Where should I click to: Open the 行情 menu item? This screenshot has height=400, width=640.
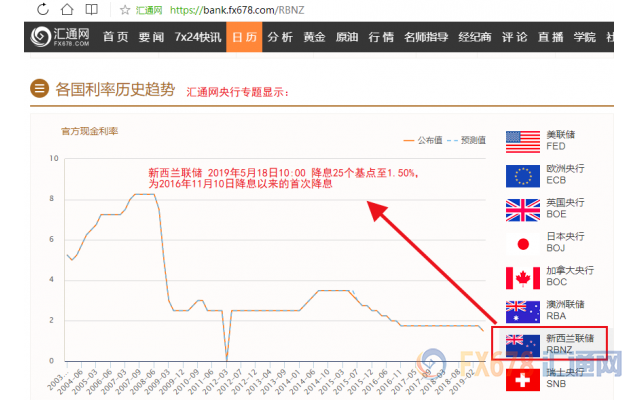click(x=381, y=37)
